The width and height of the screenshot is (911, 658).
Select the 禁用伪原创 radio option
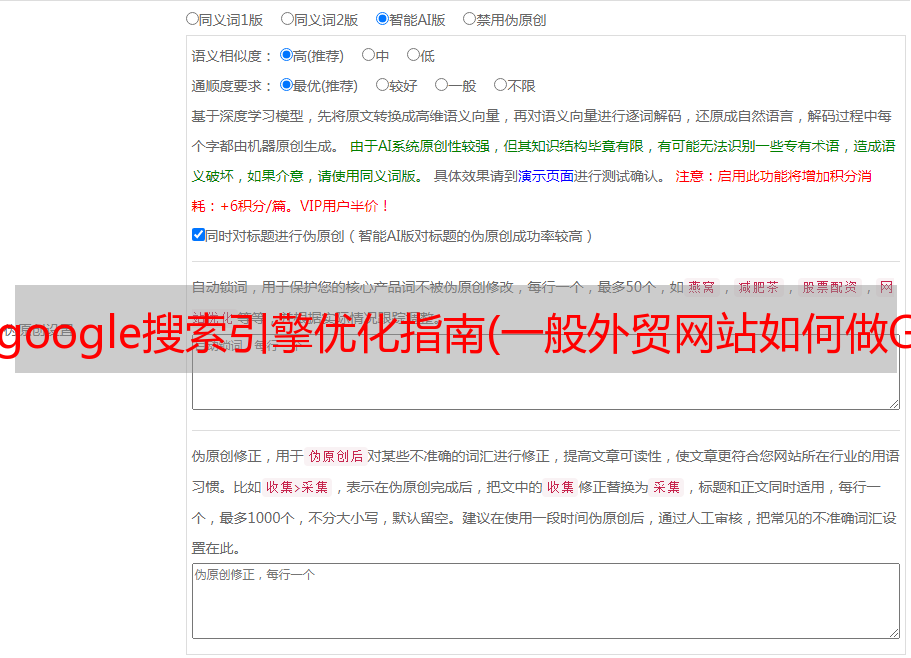[x=469, y=19]
